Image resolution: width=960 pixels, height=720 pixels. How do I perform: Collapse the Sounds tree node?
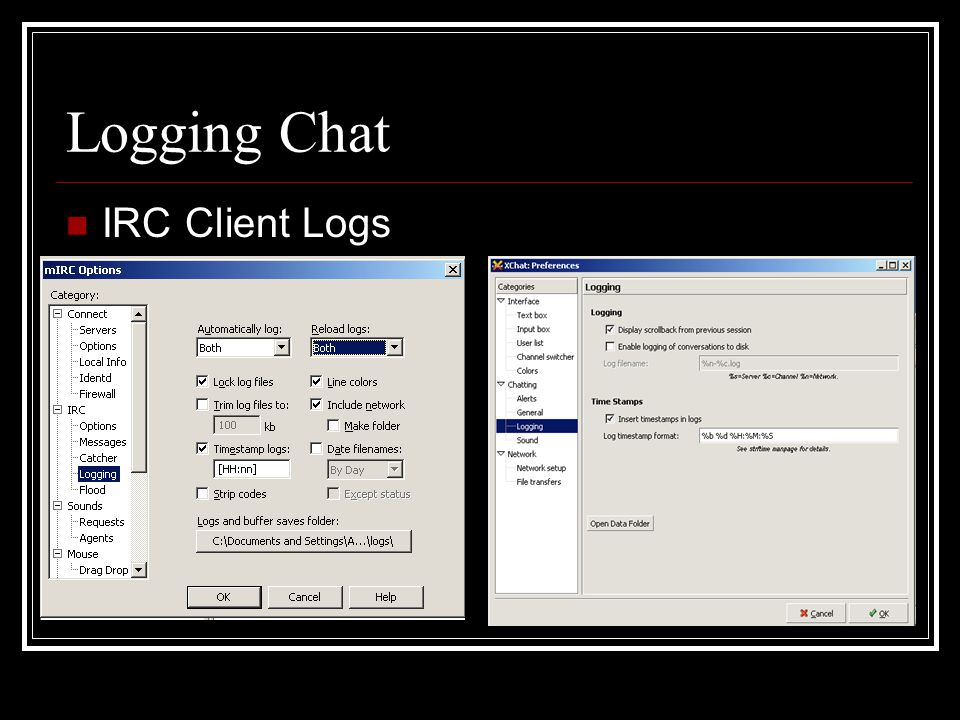coord(58,506)
